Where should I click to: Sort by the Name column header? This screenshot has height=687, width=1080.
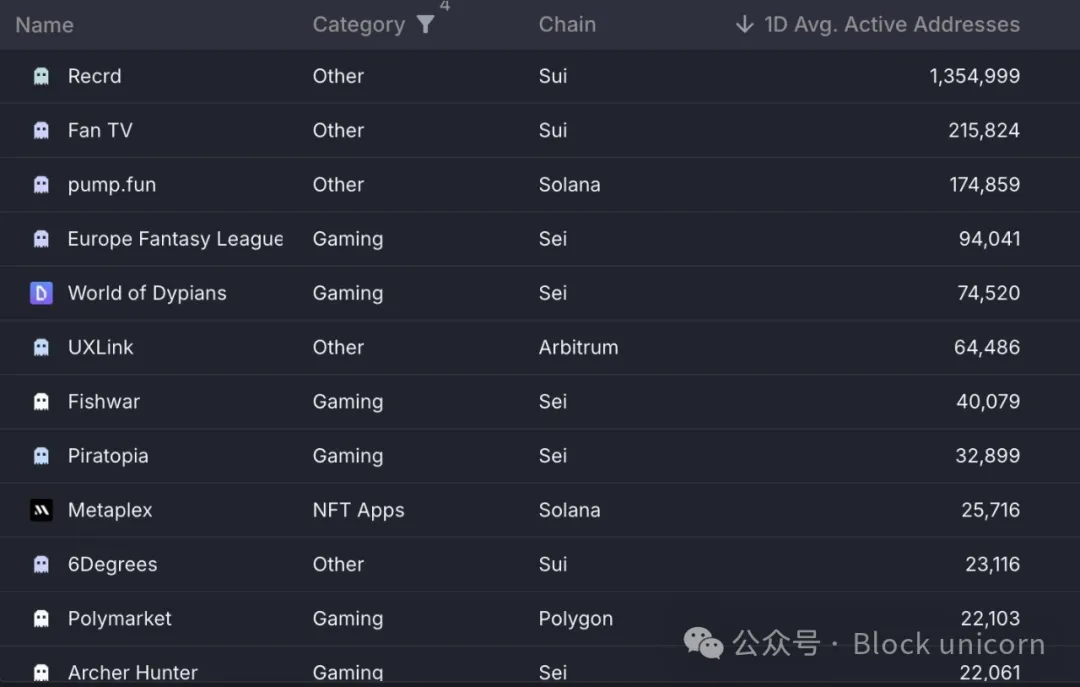click(x=44, y=25)
